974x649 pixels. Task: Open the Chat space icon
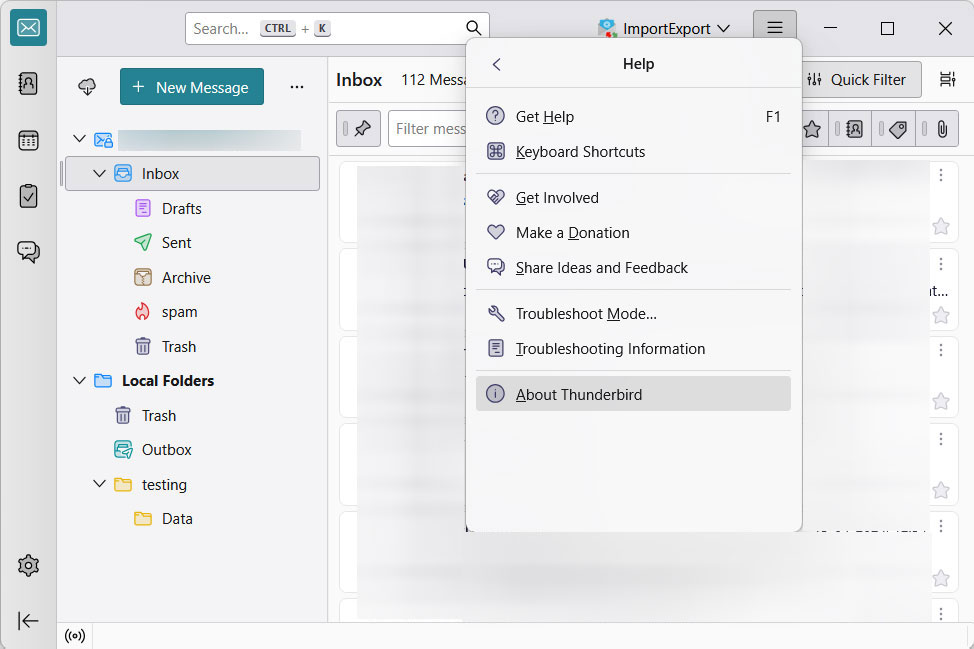(x=28, y=252)
